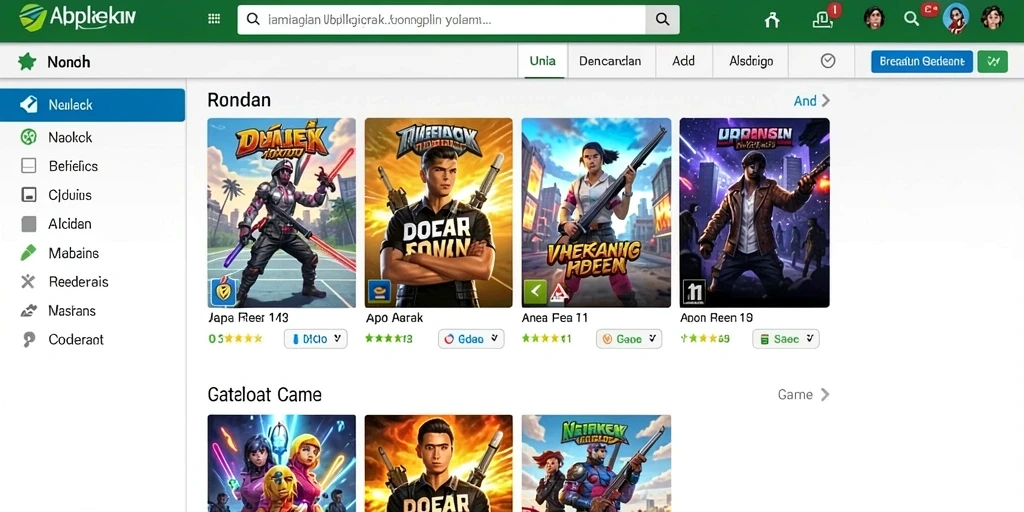Click the circled checkmark icon in tab bar
1024x512 pixels.
click(x=827, y=61)
